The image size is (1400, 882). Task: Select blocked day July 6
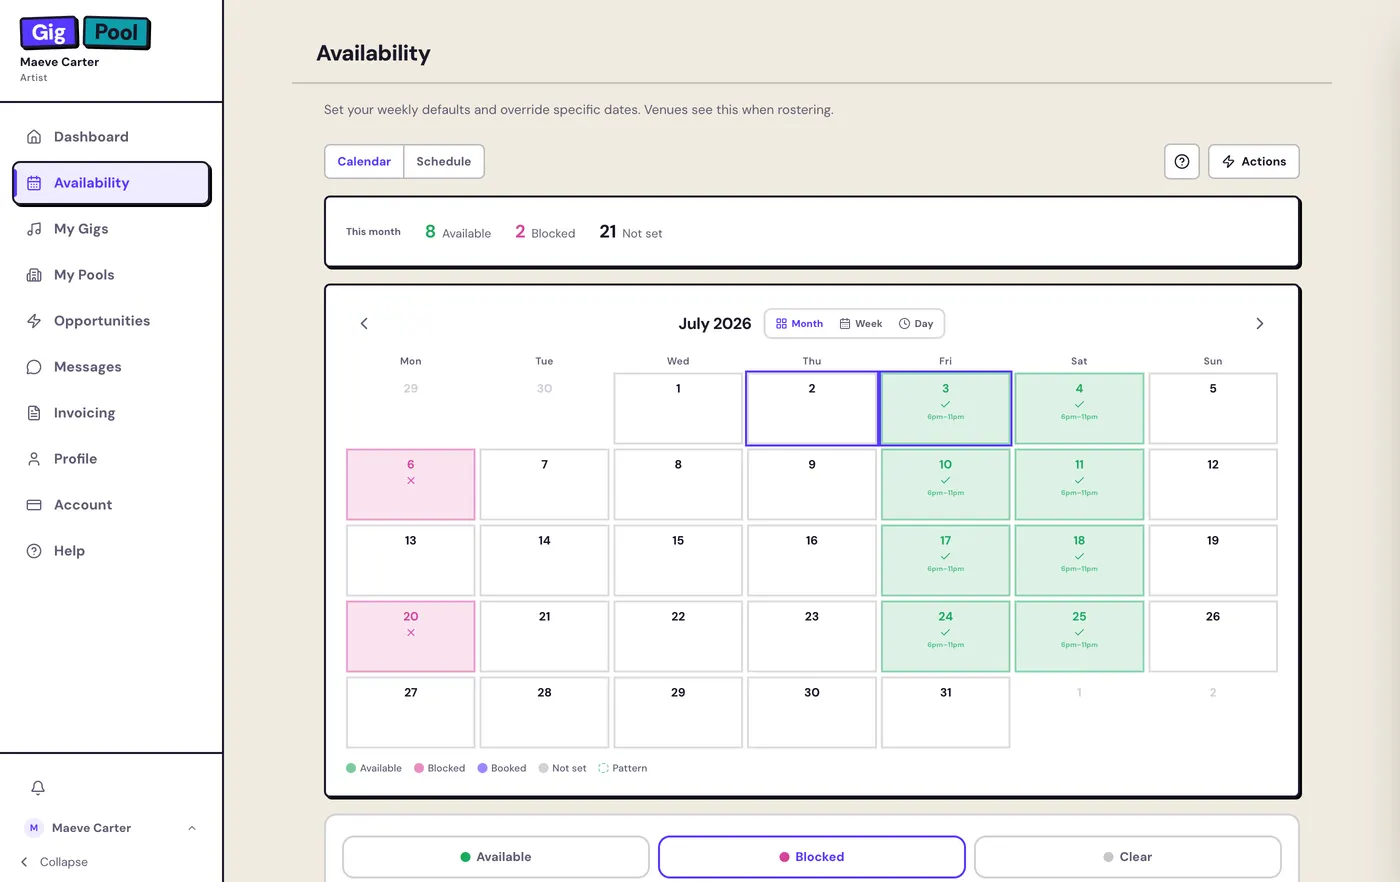click(411, 484)
